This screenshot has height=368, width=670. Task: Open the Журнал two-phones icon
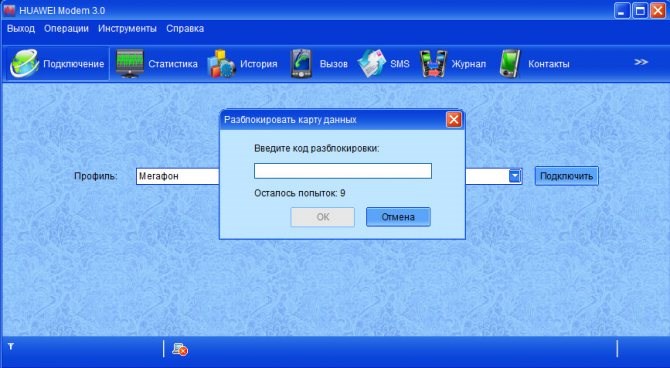click(433, 64)
